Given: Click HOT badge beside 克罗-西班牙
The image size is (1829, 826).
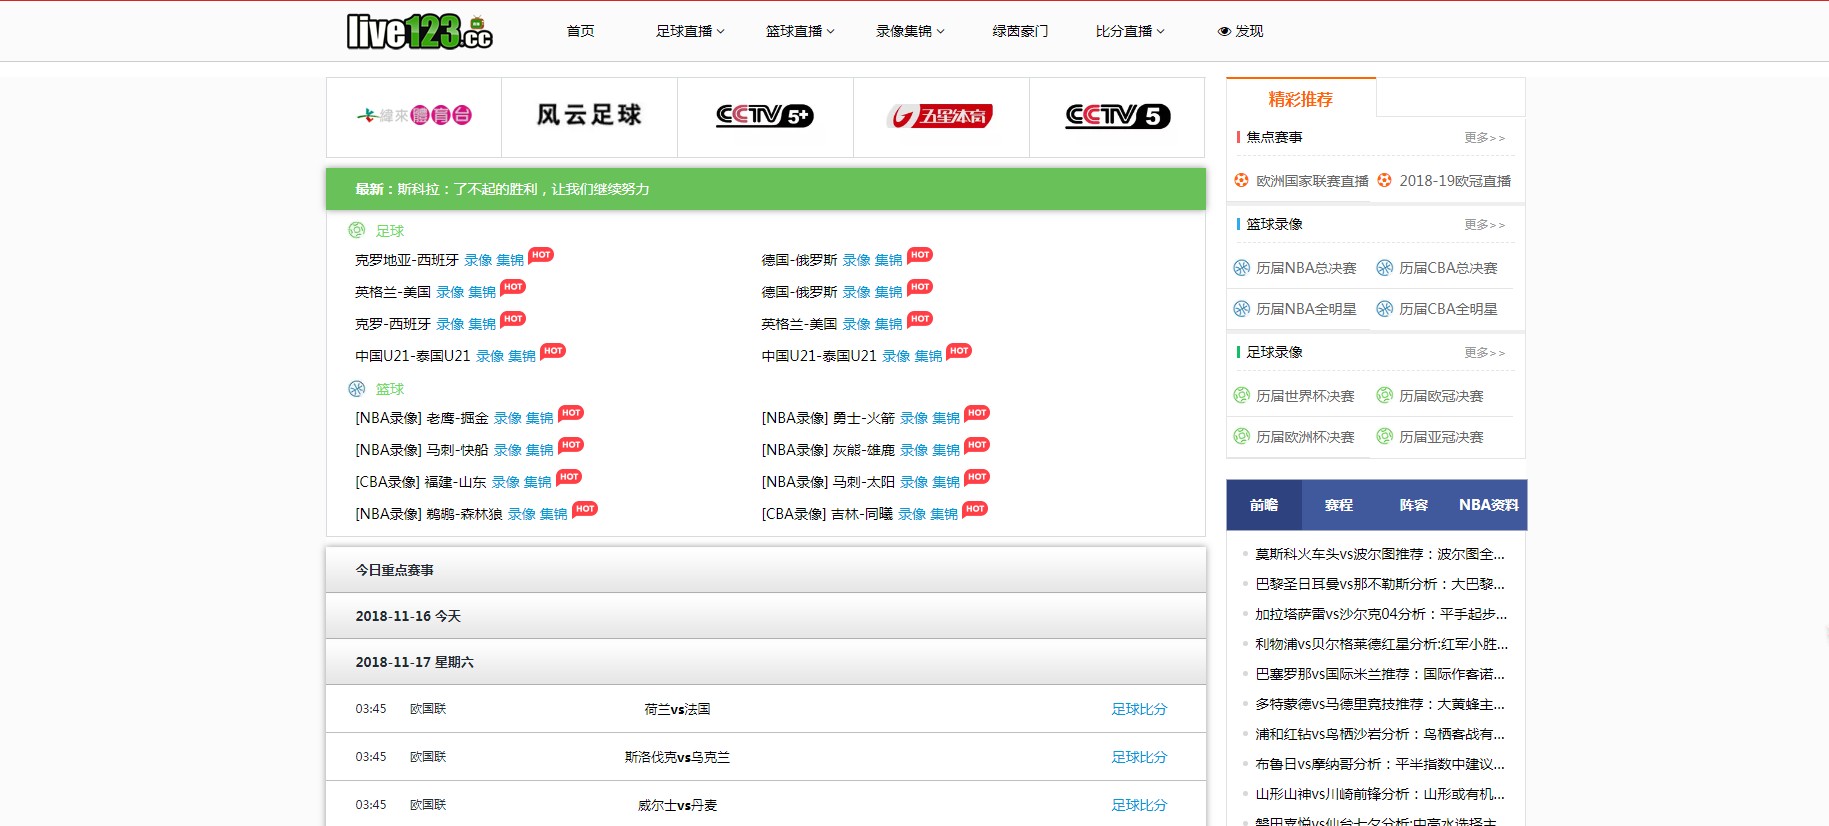Looking at the screenshot, I should click(x=513, y=319).
